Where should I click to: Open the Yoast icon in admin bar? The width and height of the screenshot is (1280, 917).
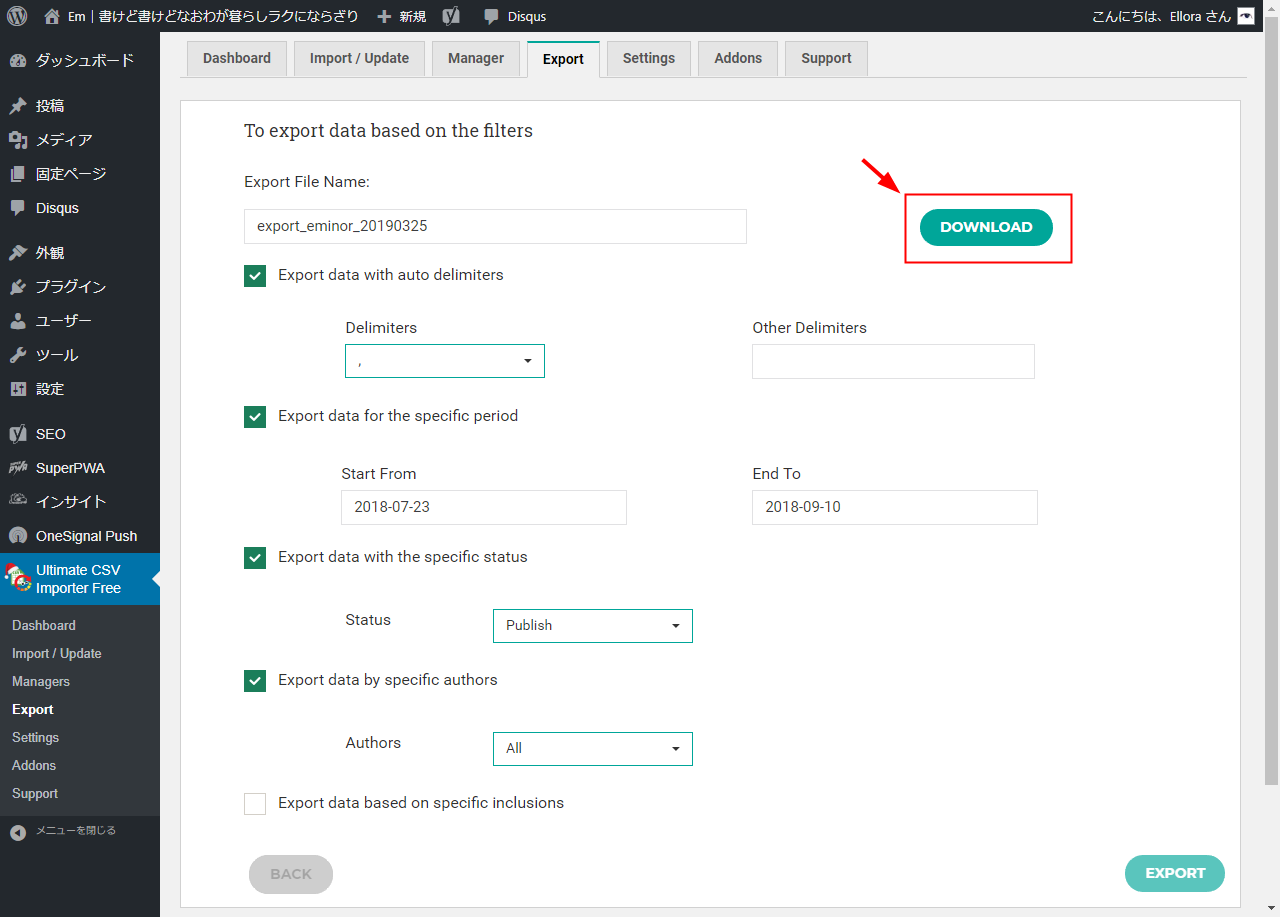tap(452, 16)
